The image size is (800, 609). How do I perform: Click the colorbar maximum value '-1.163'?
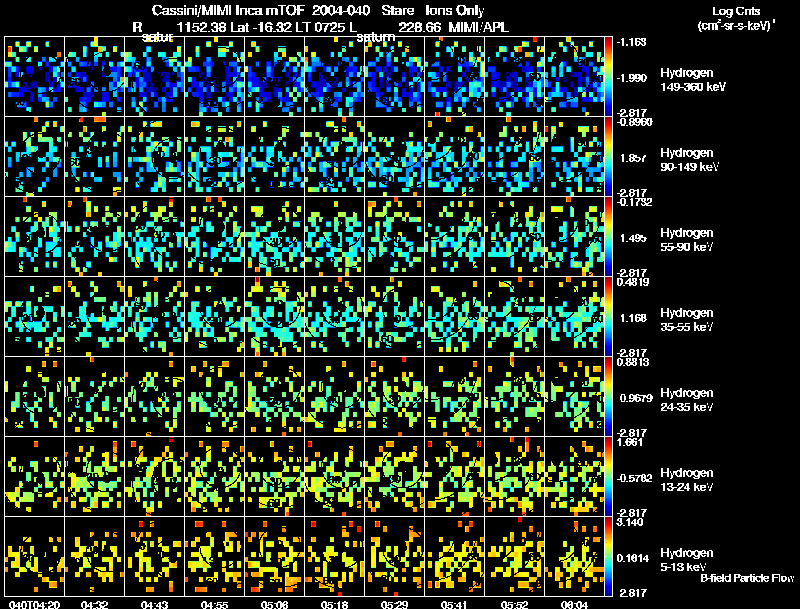pyautogui.click(x=632, y=42)
